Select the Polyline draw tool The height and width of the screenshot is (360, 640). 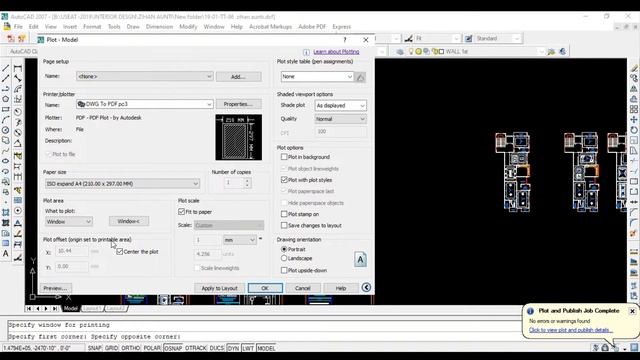coord(6,89)
